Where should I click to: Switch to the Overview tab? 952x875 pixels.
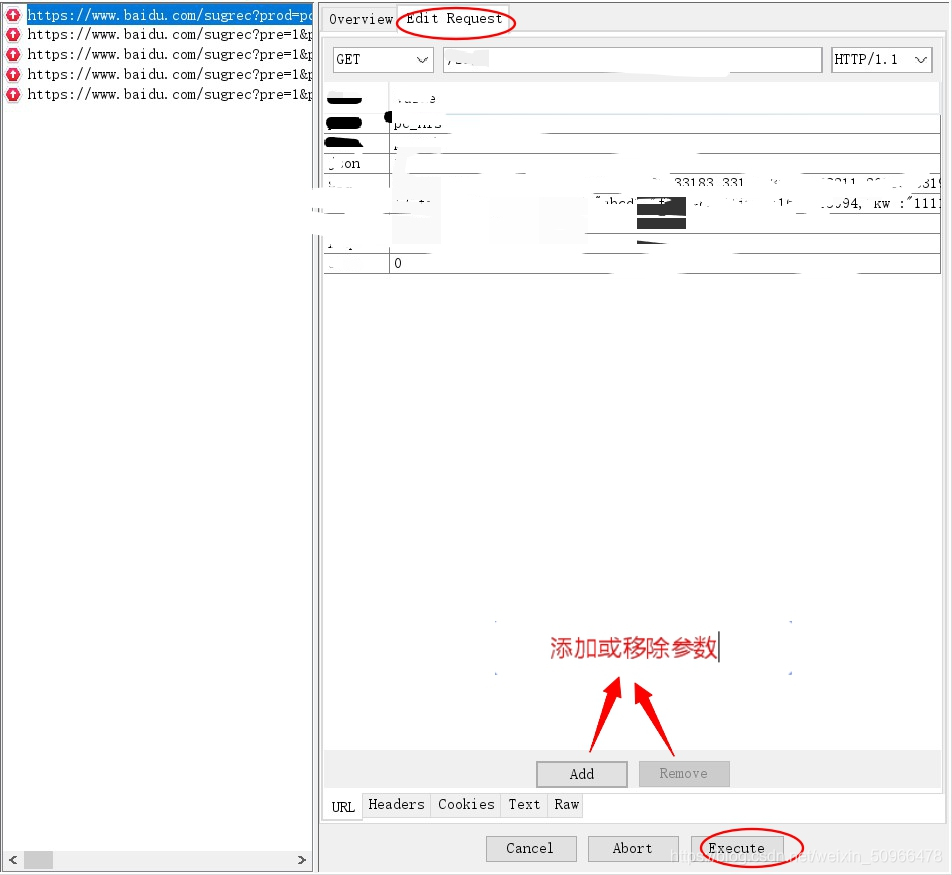click(x=361, y=19)
